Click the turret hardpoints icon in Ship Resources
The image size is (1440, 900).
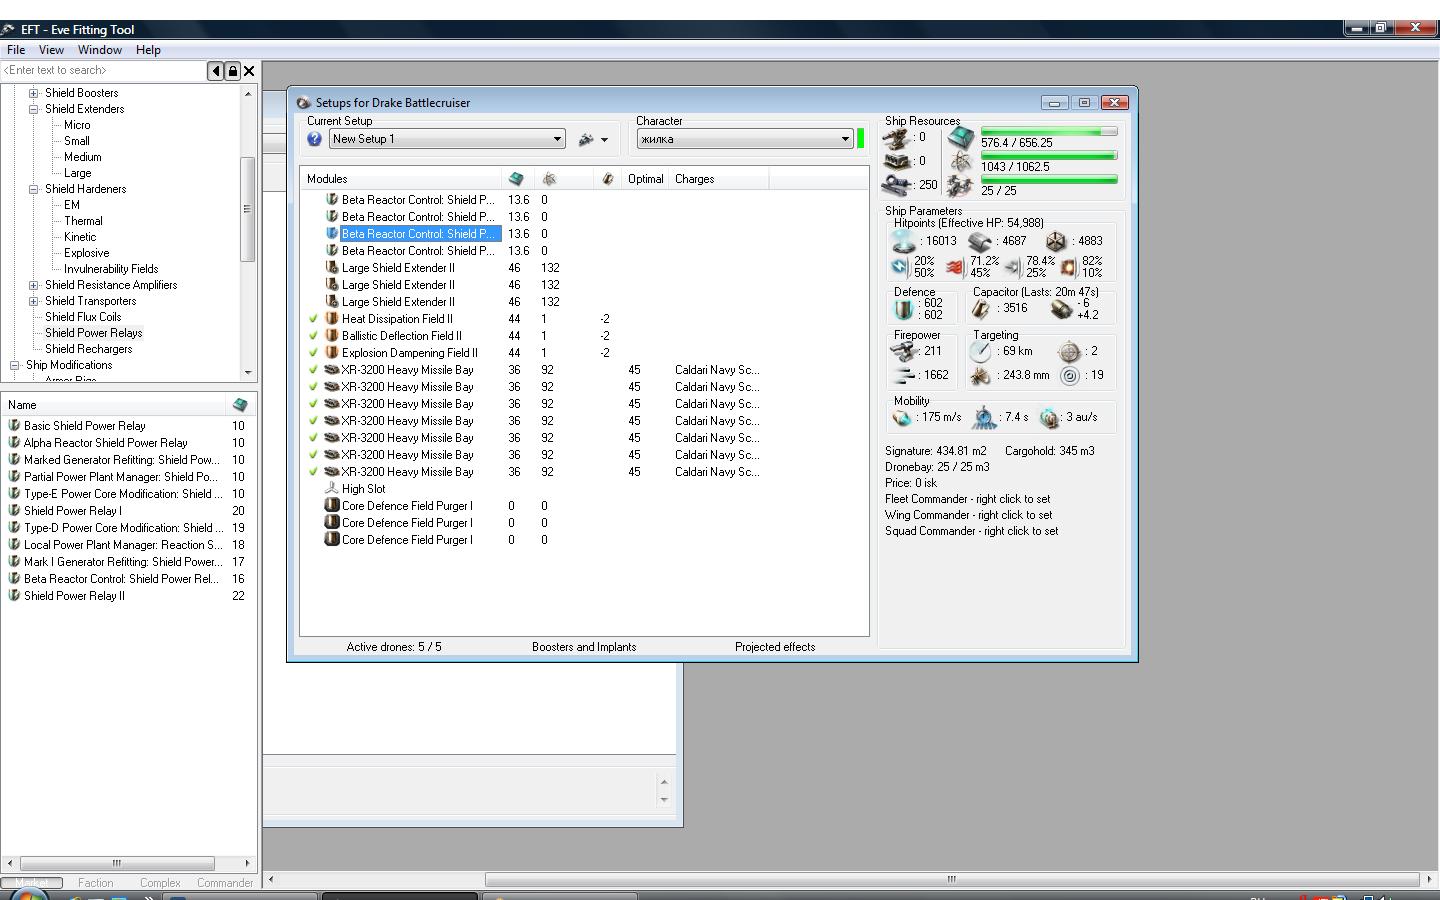click(897, 138)
